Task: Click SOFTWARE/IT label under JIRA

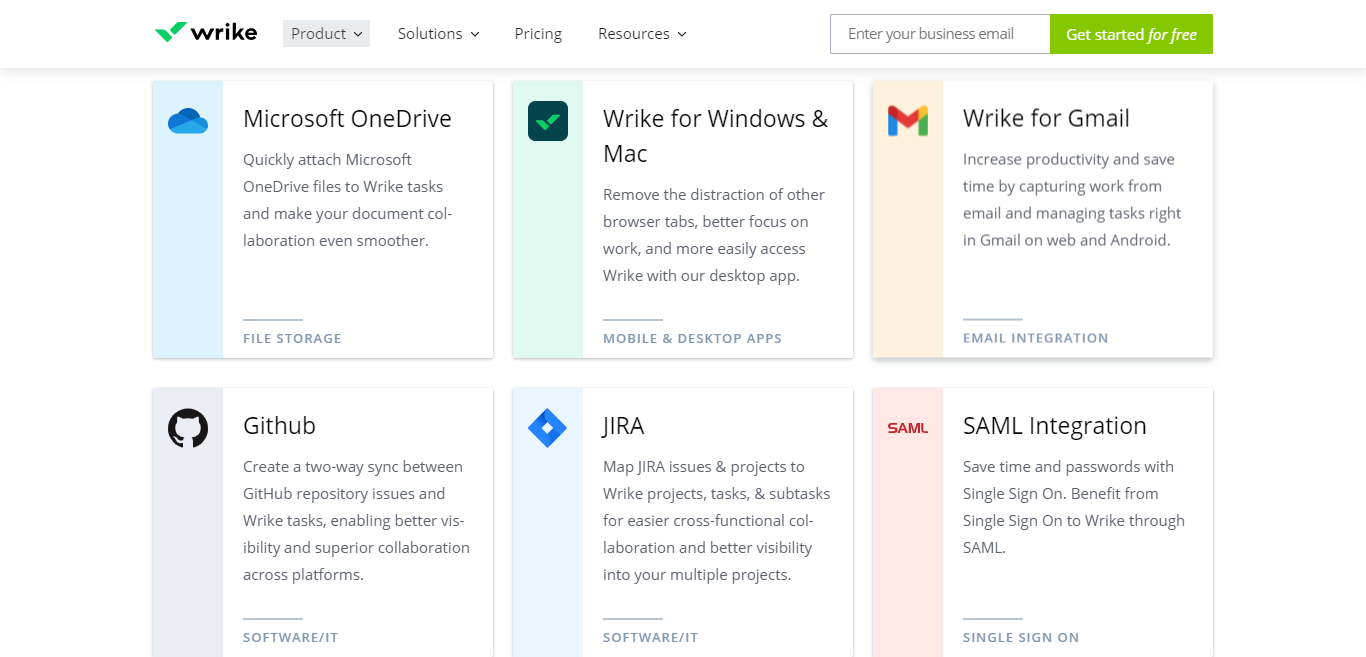Action: [650, 637]
